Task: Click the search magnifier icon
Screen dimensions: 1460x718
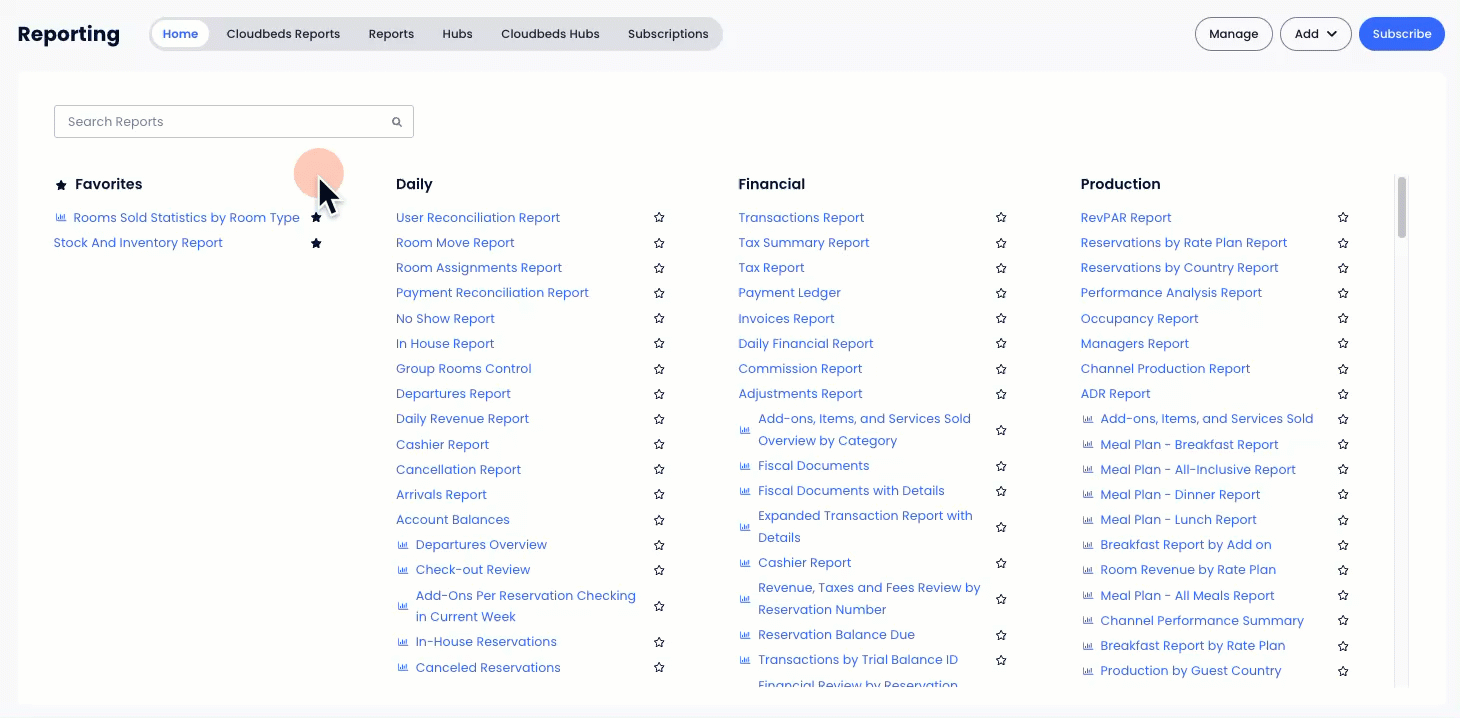Action: pos(397,122)
